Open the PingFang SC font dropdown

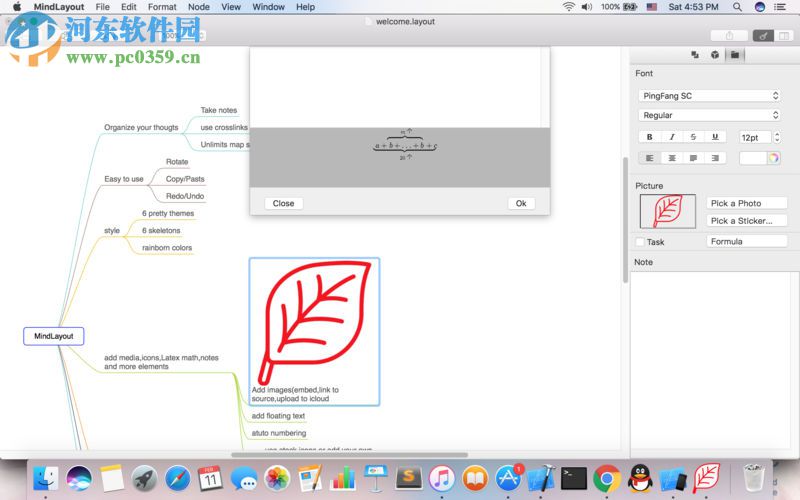[x=709, y=96]
